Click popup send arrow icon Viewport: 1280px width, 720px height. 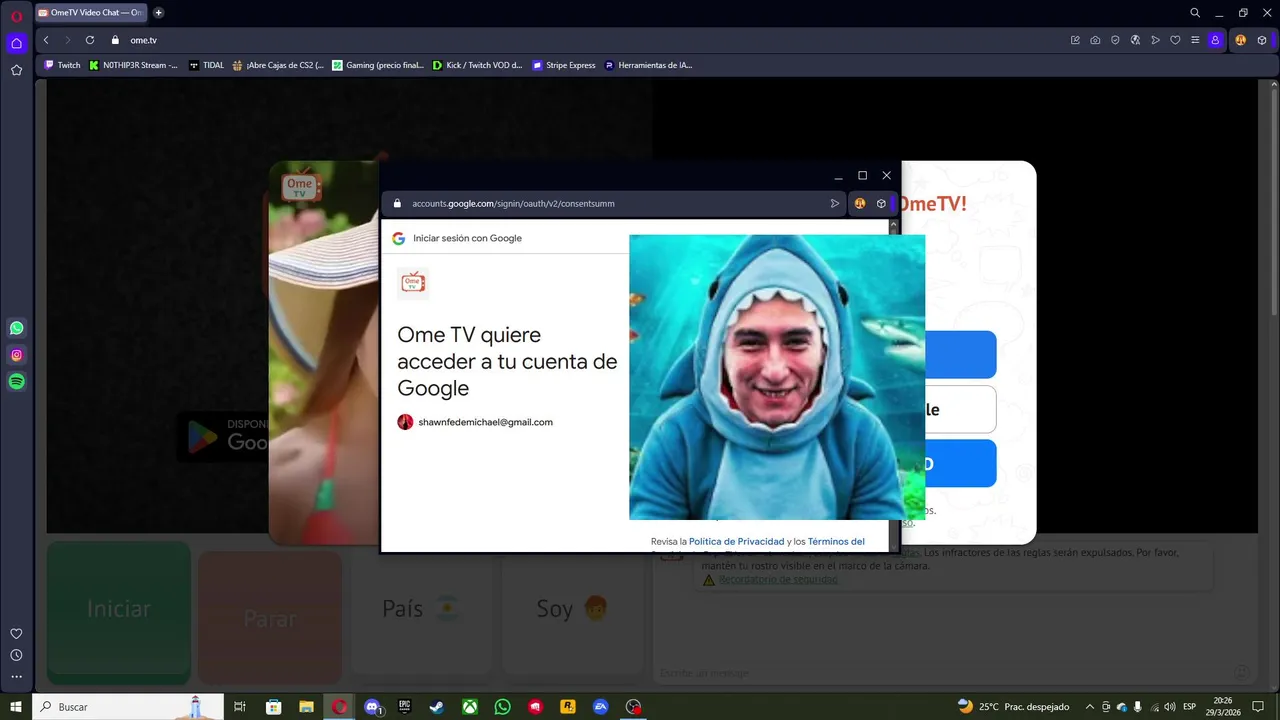click(x=835, y=203)
